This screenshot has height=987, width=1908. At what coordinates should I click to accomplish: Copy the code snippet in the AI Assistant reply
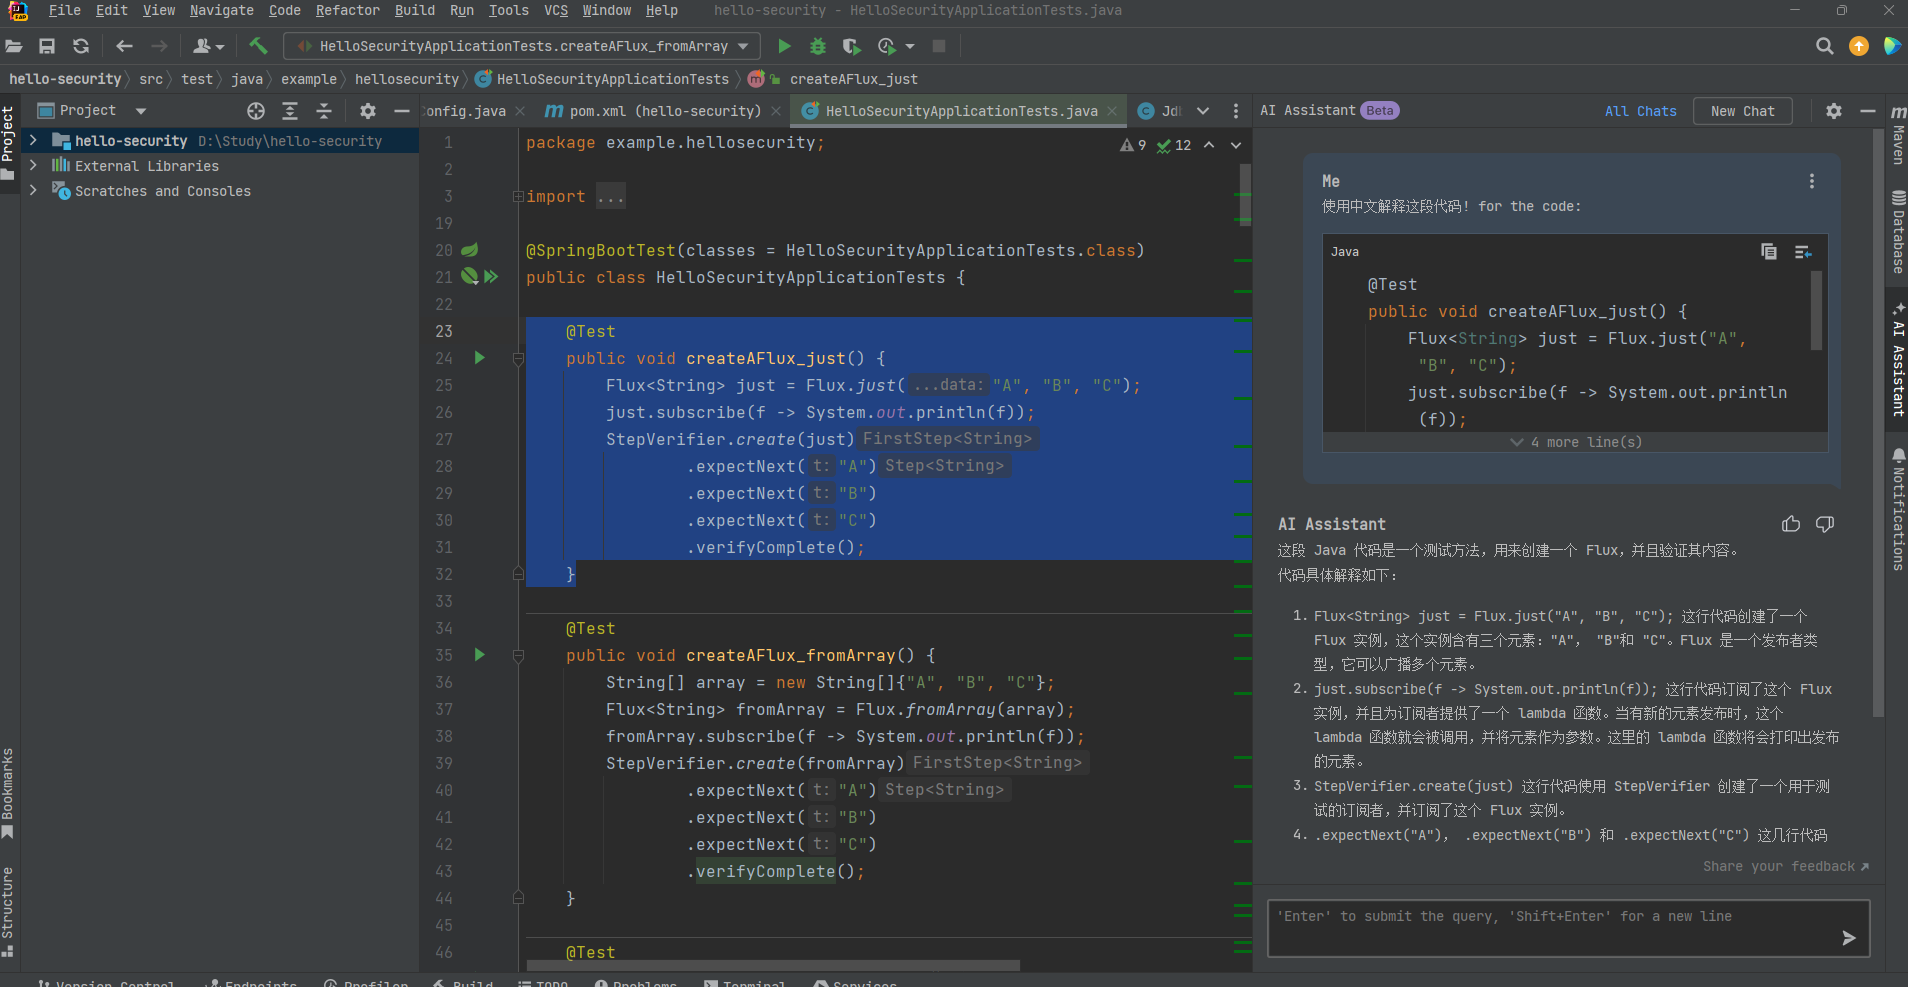(1768, 252)
